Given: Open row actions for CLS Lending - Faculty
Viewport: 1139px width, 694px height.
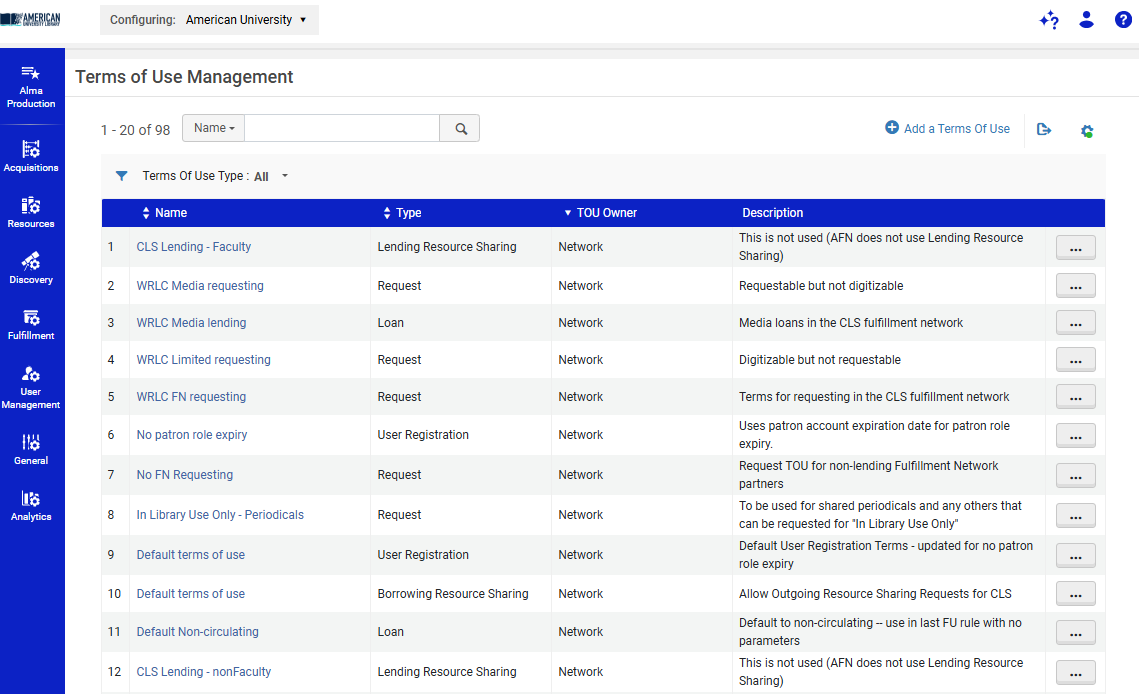Looking at the screenshot, I should click(x=1075, y=247).
